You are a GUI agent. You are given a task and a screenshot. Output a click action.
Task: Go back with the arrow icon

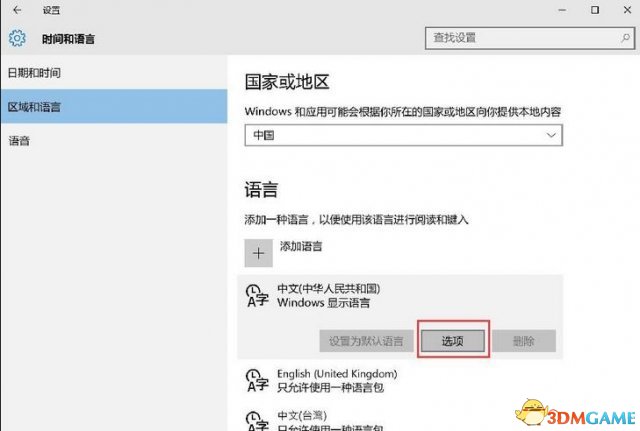17,10
